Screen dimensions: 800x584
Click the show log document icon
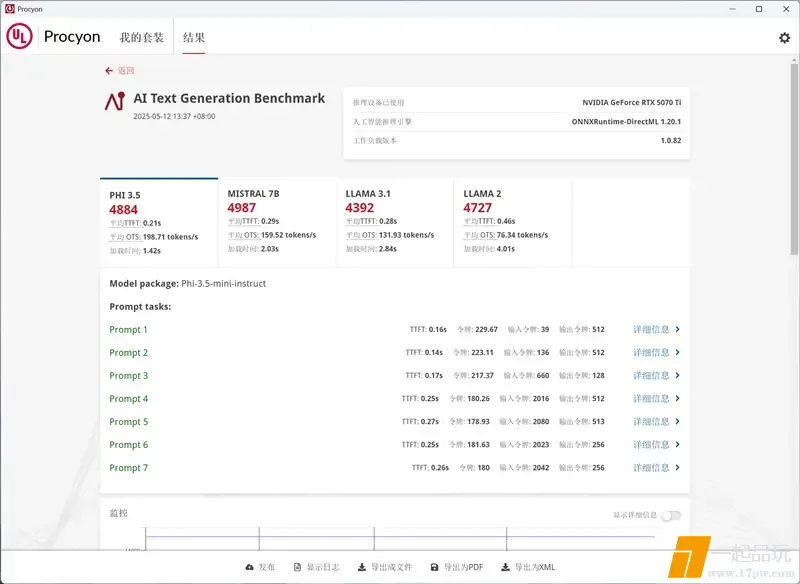coord(297,567)
